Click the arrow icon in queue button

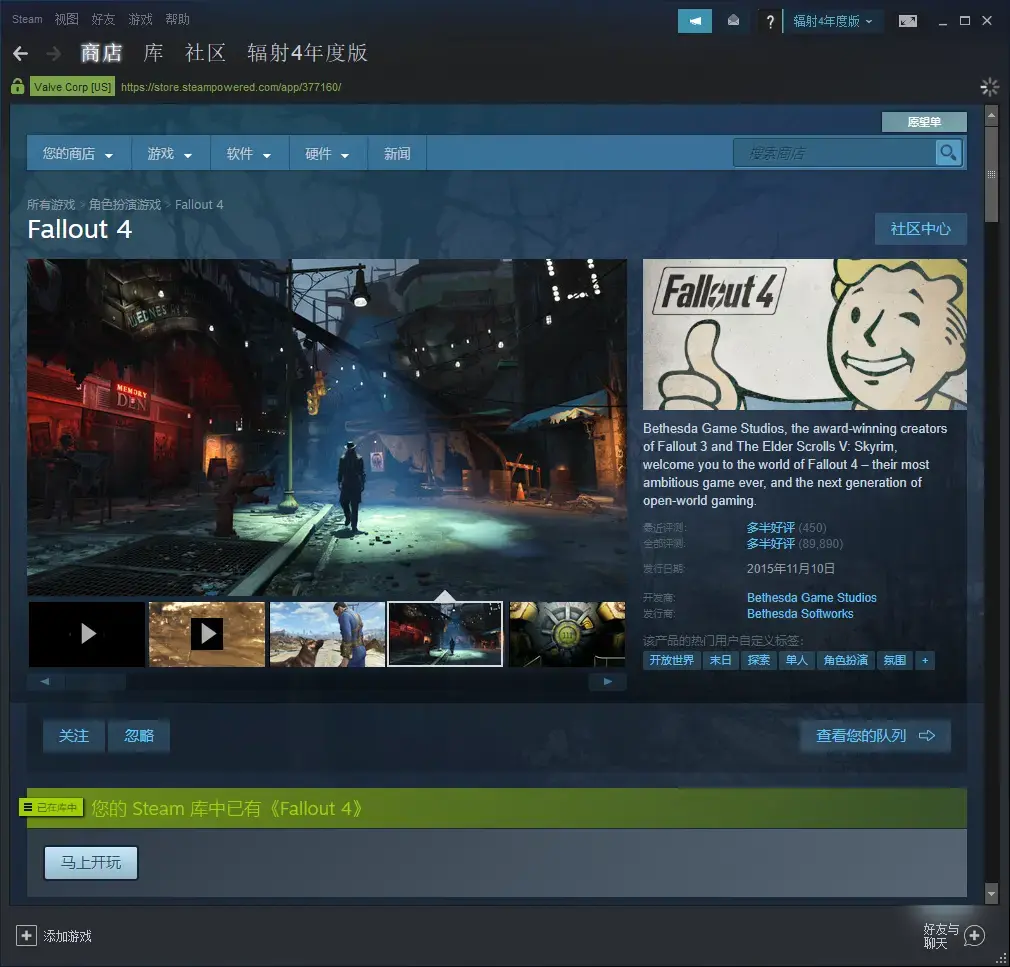[927, 735]
